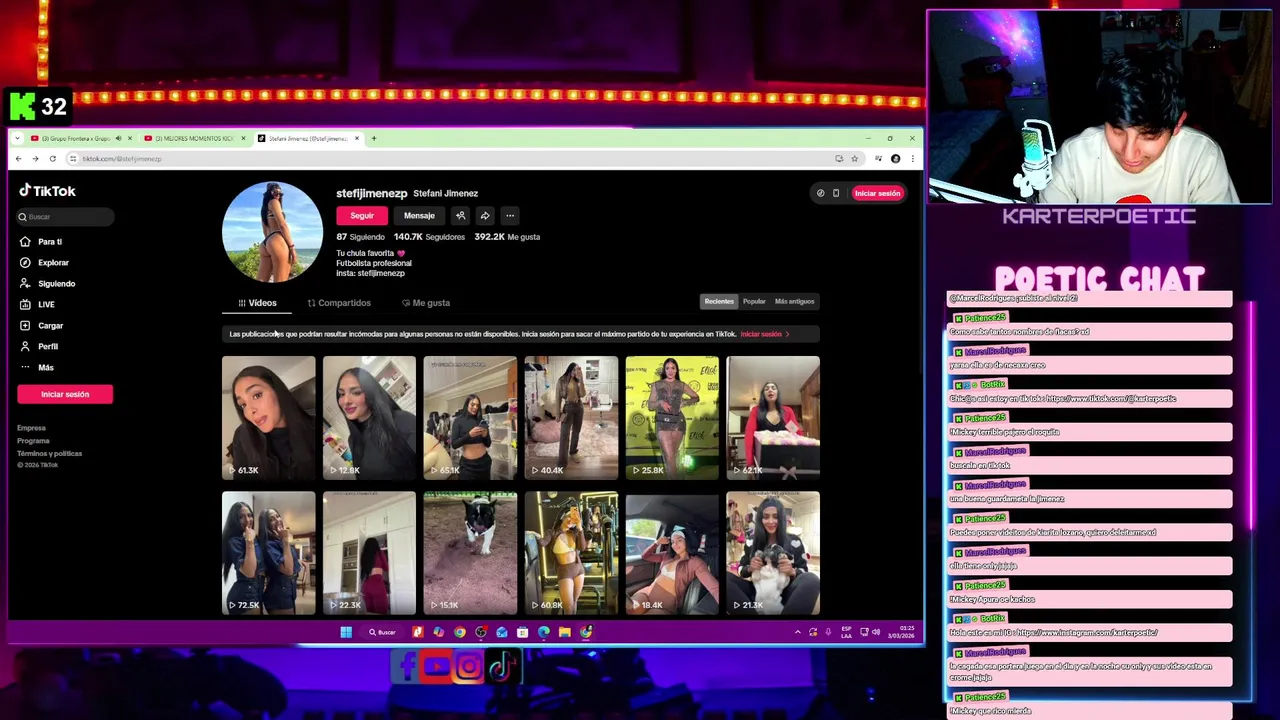Viewport: 1280px width, 720px height.
Task: Select the Videos profile tab
Action: [257, 303]
